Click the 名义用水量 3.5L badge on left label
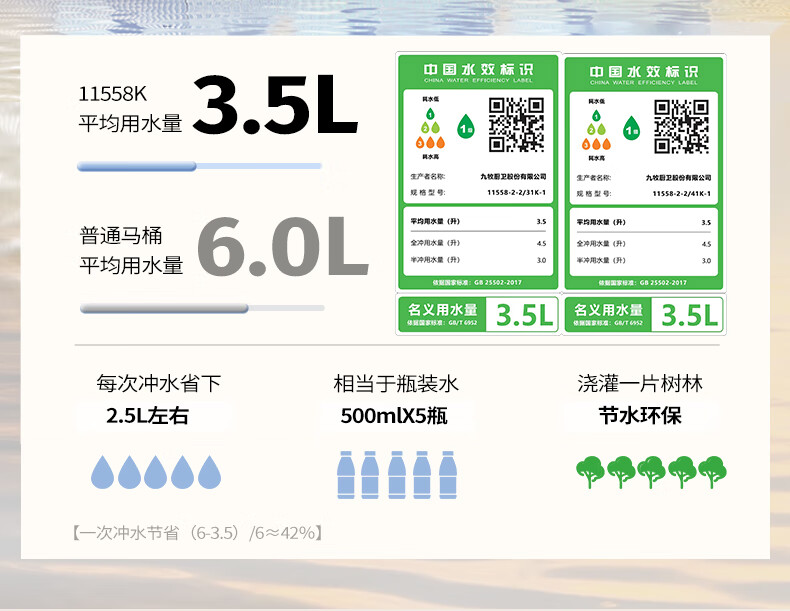The width and height of the screenshot is (790, 611). point(477,314)
